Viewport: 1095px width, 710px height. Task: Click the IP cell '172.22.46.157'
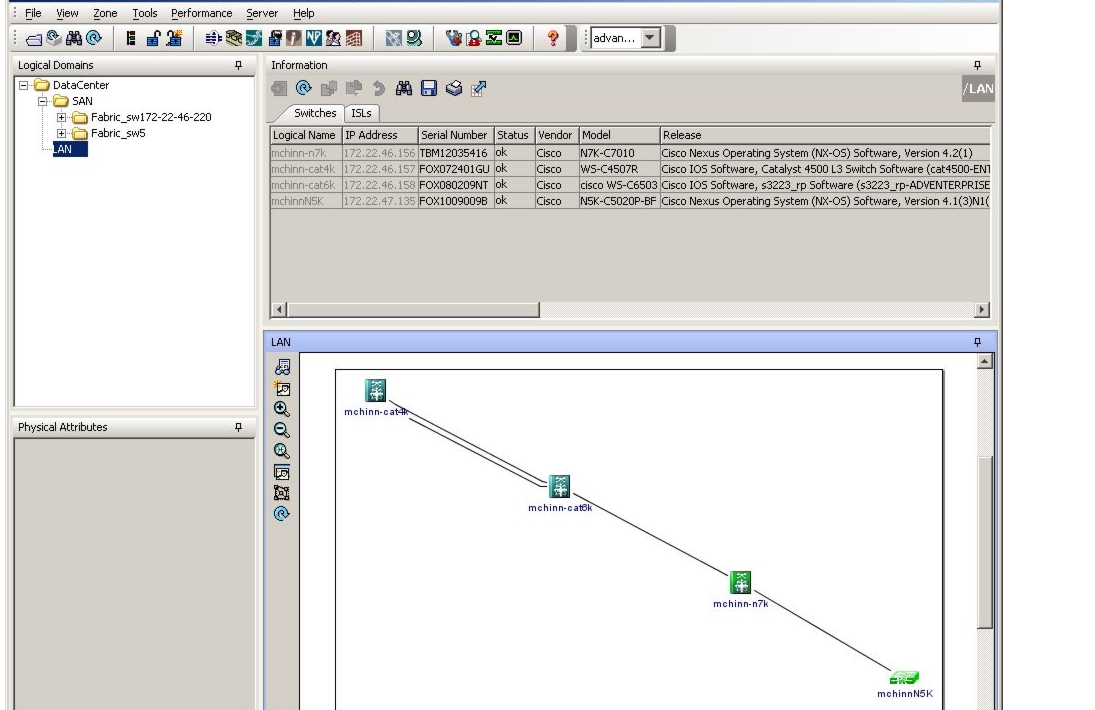tap(380, 169)
